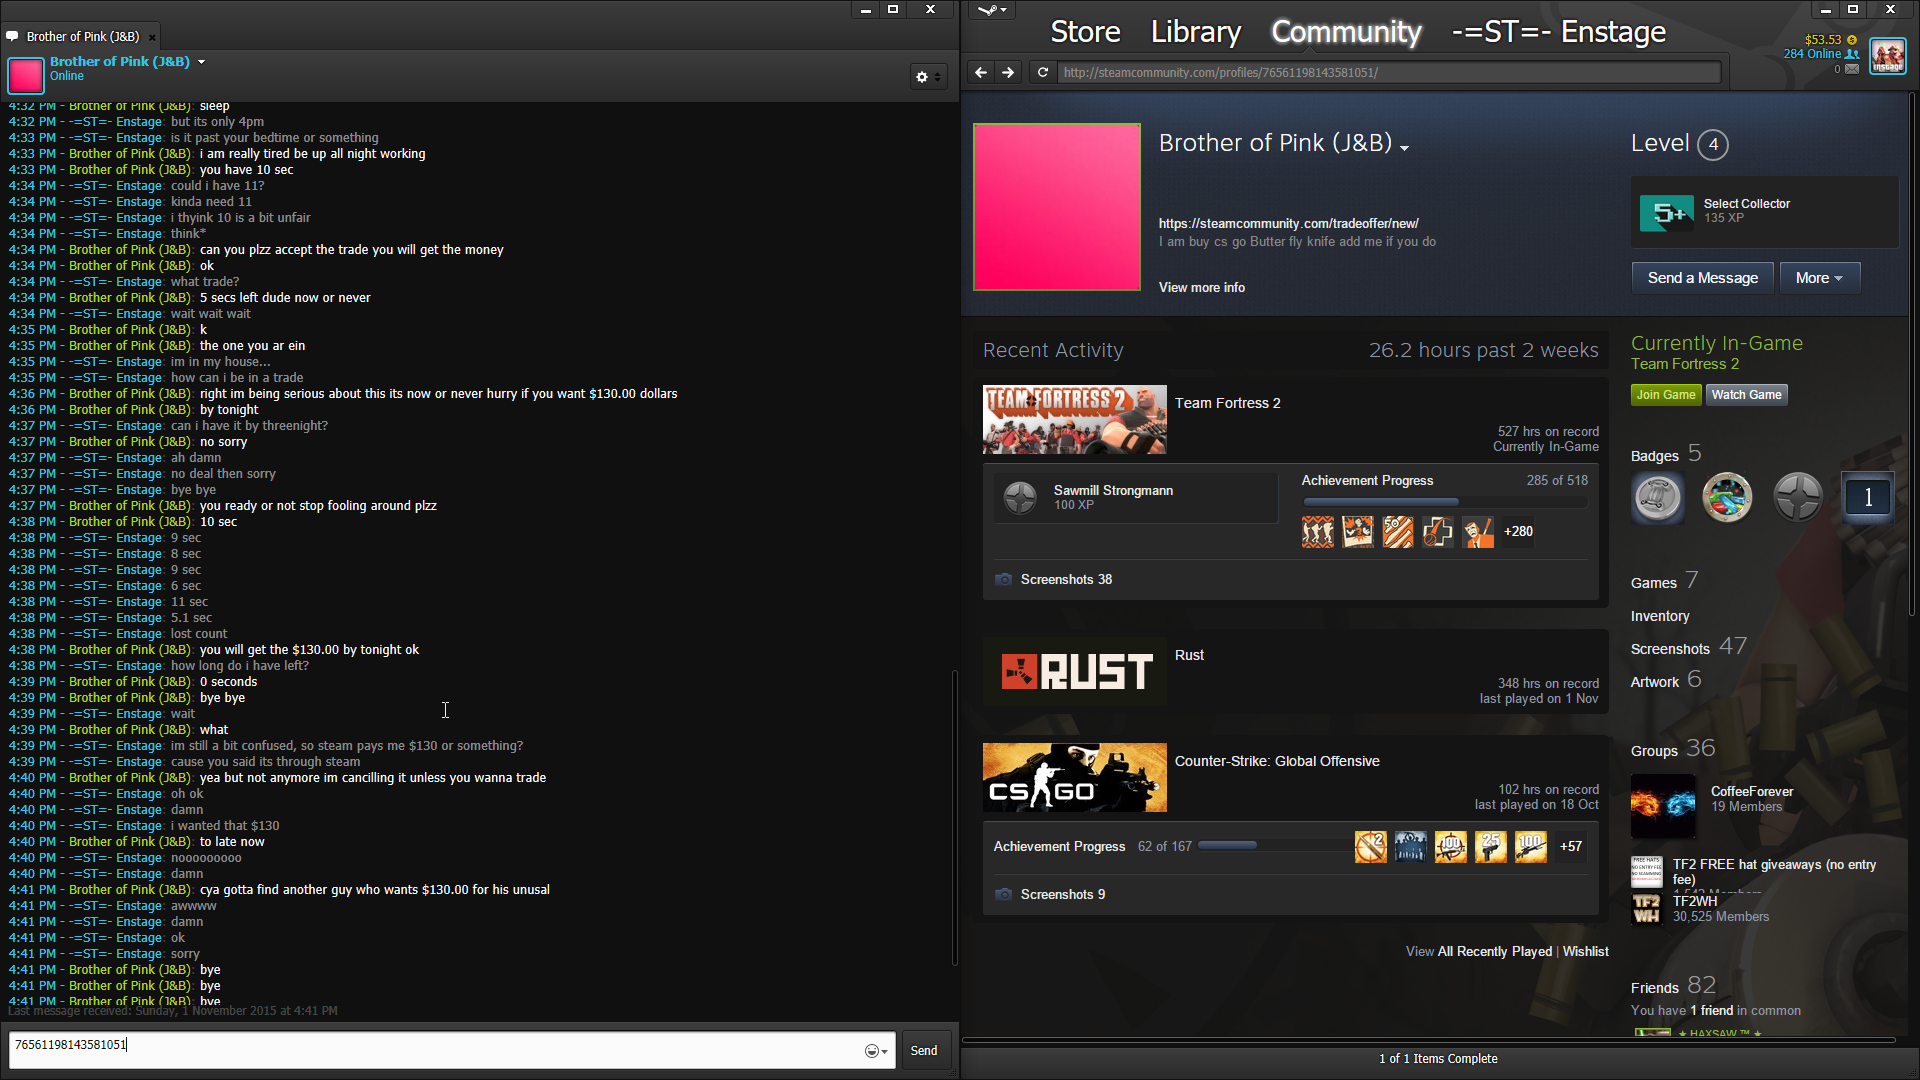
Task: Click the browser forward arrow
Action: point(1008,72)
